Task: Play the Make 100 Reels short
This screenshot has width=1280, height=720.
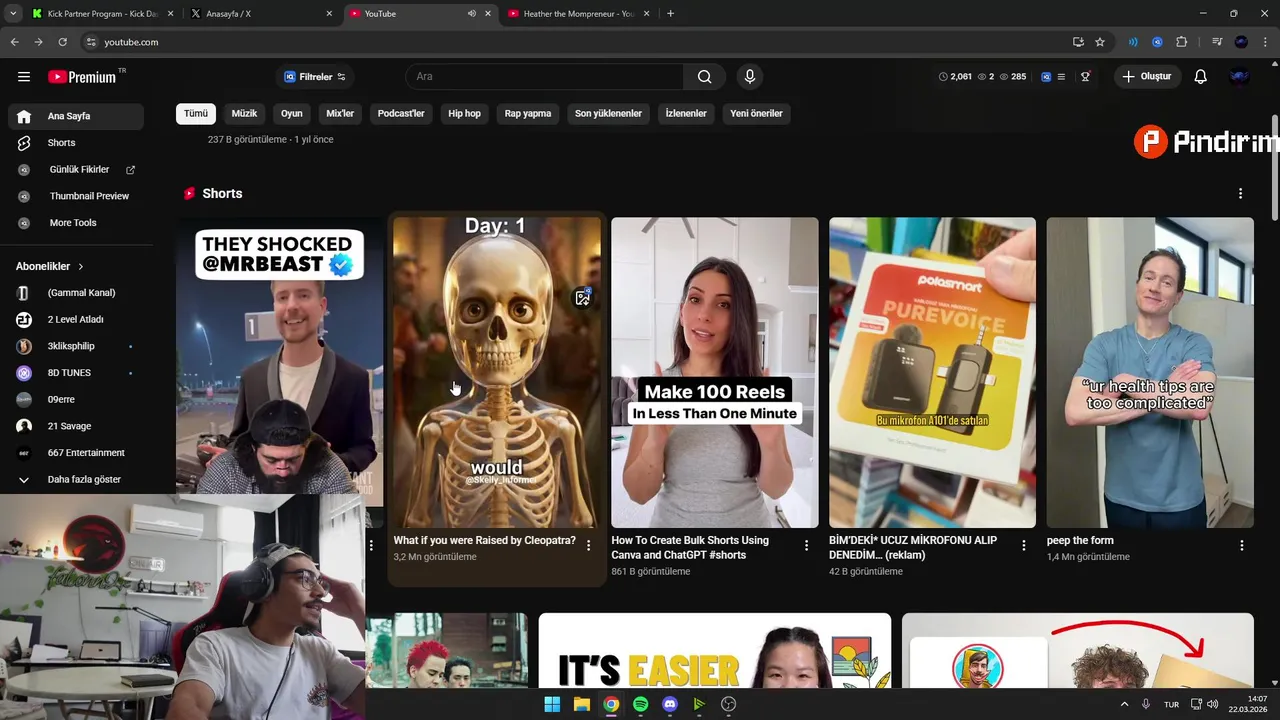Action: [x=714, y=372]
